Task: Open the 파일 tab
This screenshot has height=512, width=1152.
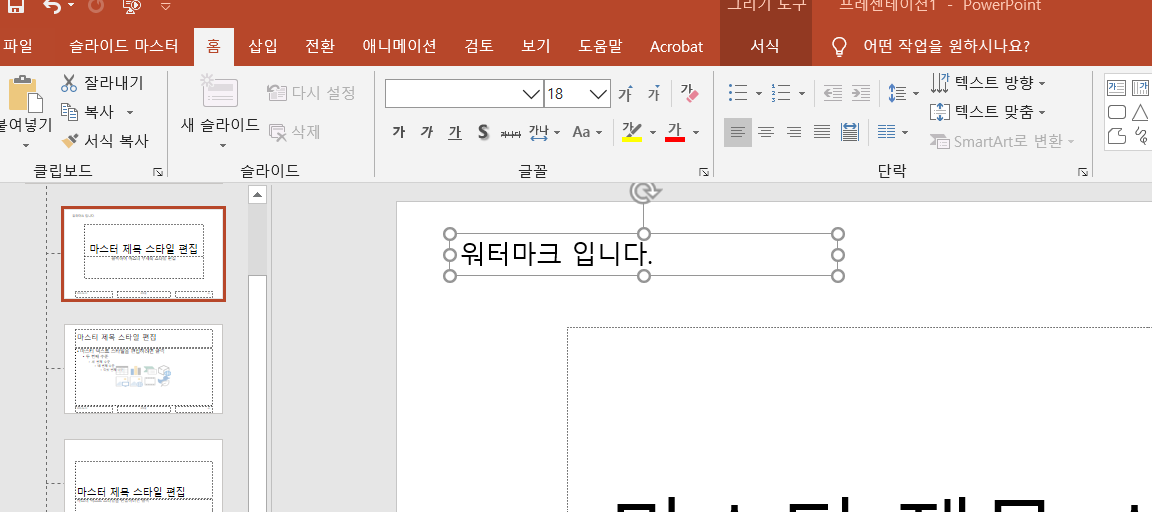Action: (x=18, y=46)
